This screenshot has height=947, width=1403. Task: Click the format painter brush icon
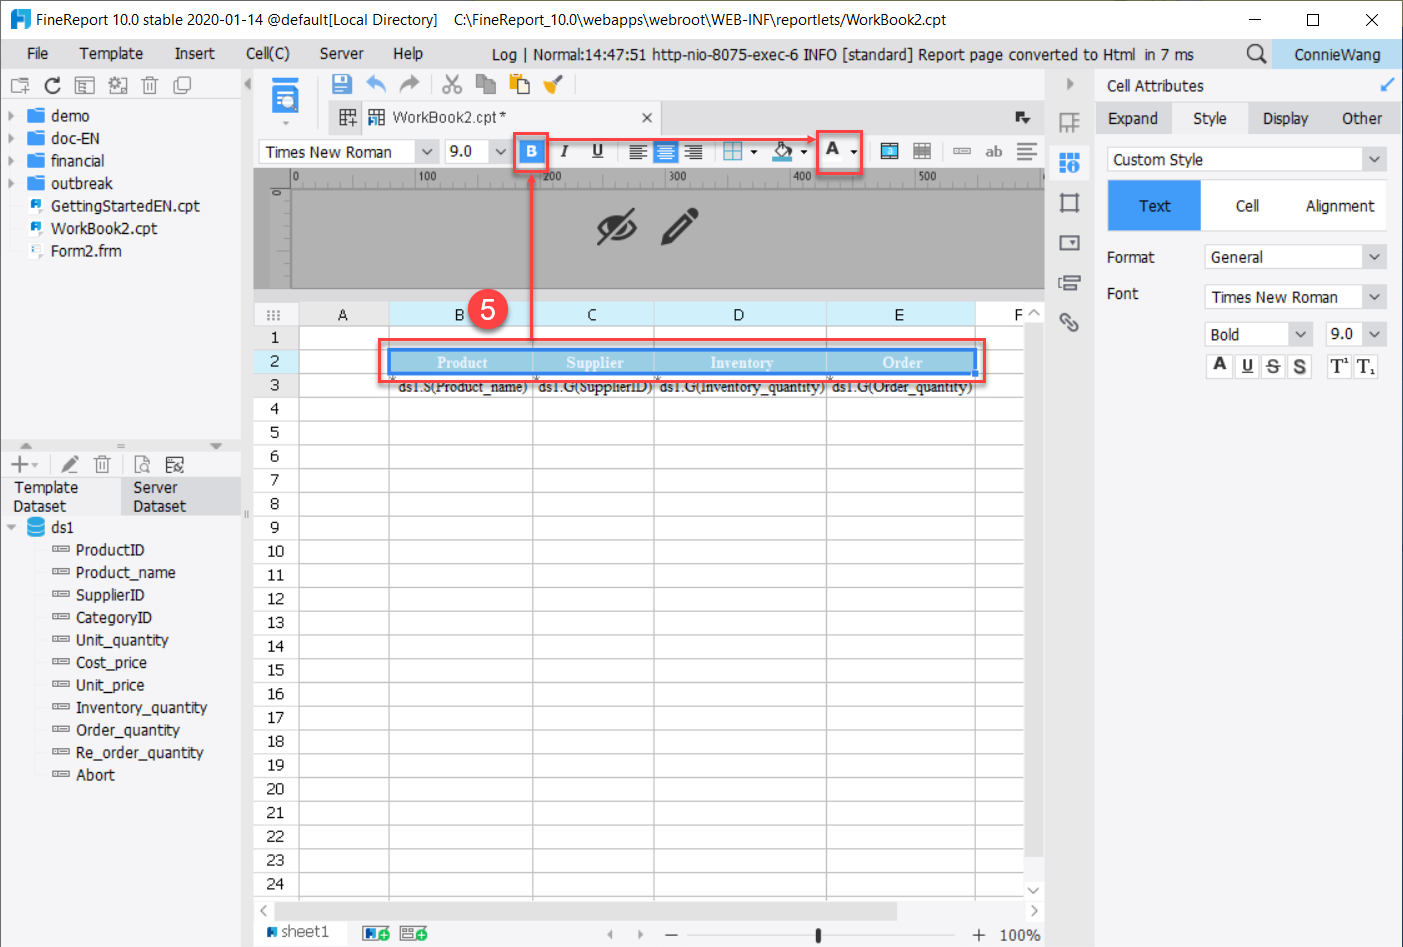553,85
